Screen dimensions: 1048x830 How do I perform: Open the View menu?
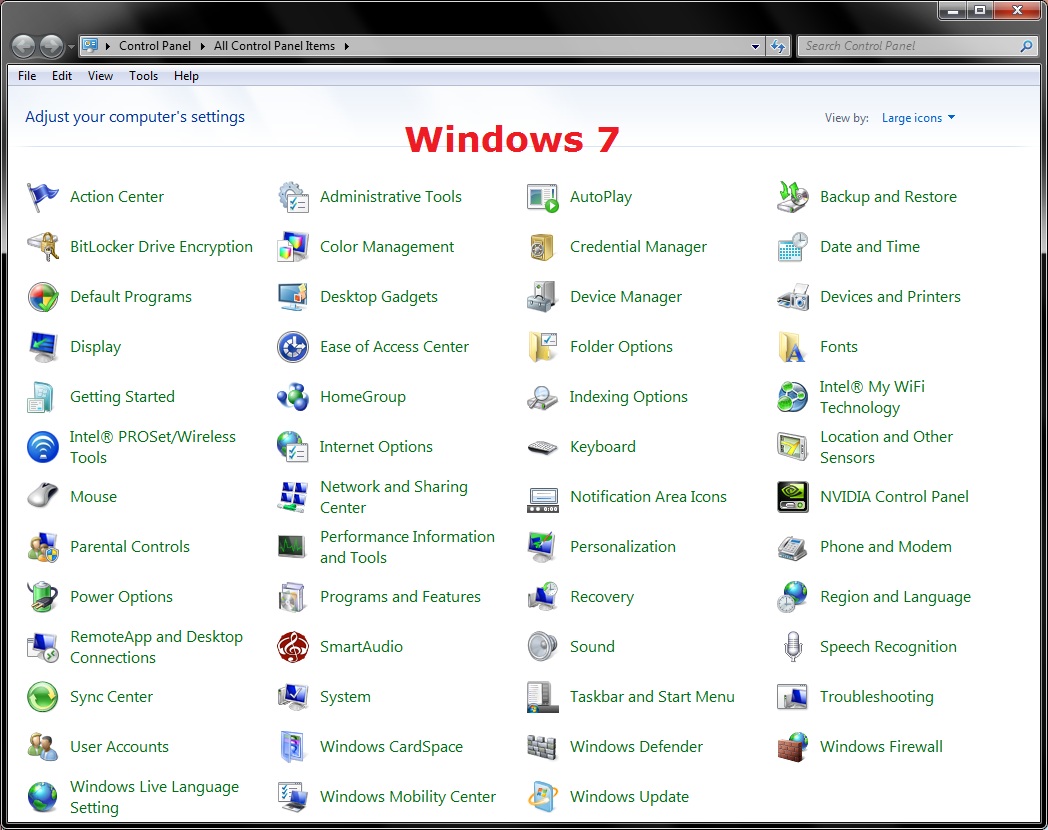(100, 76)
